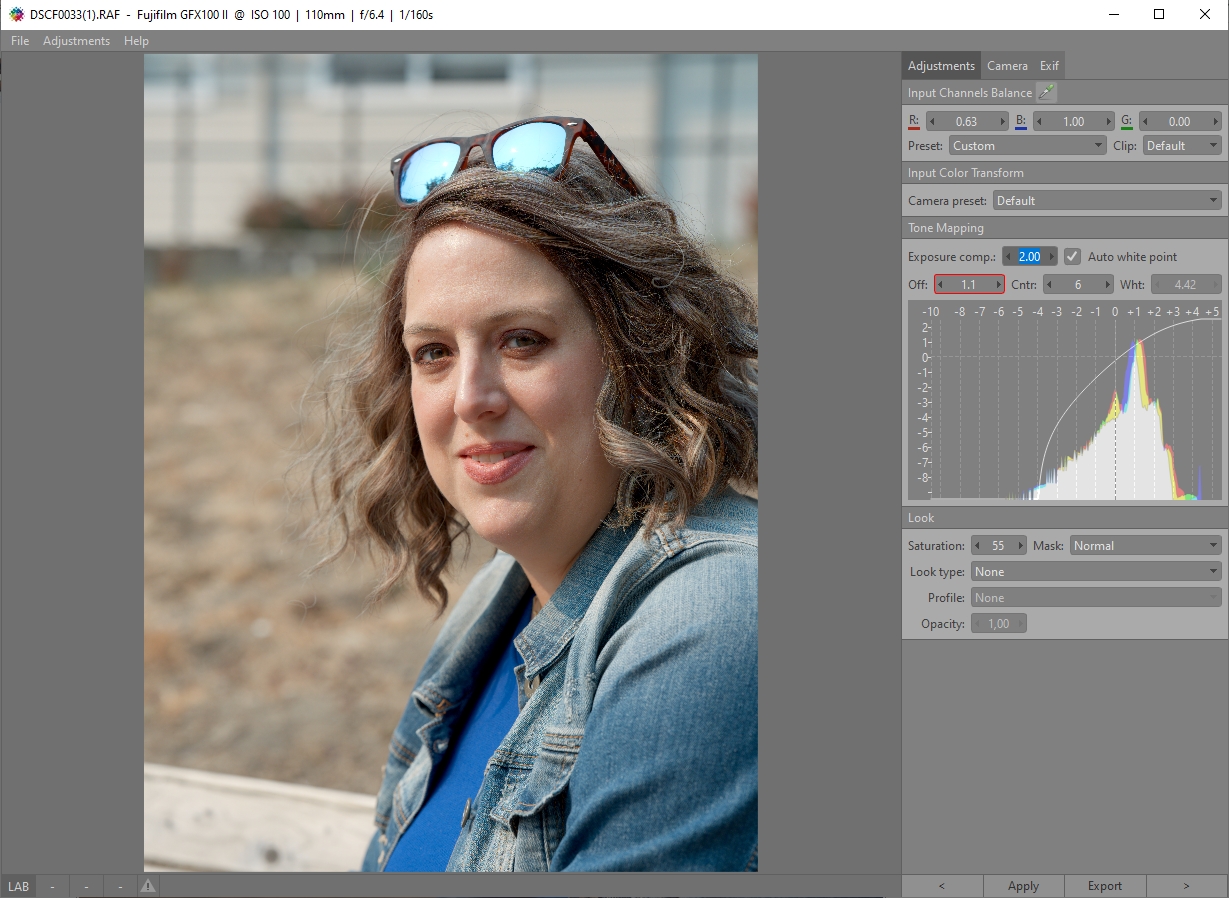Image resolution: width=1229 pixels, height=898 pixels.
Task: Disable the Auto white point checkbox
Action: pyautogui.click(x=1072, y=257)
